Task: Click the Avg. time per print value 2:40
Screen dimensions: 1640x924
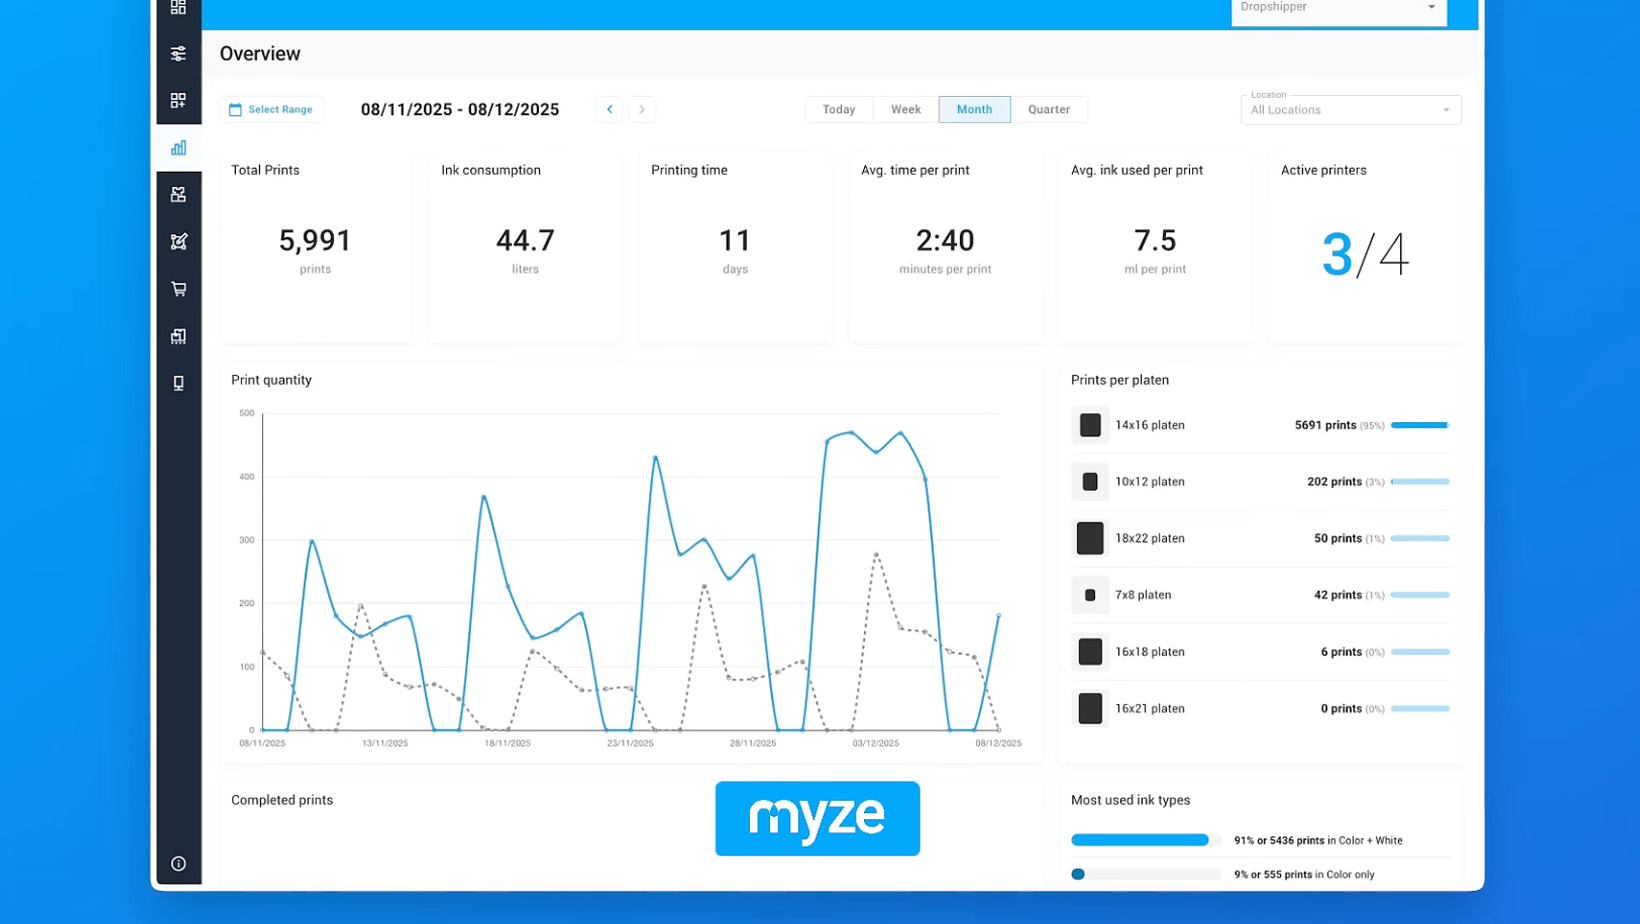Action: point(945,240)
